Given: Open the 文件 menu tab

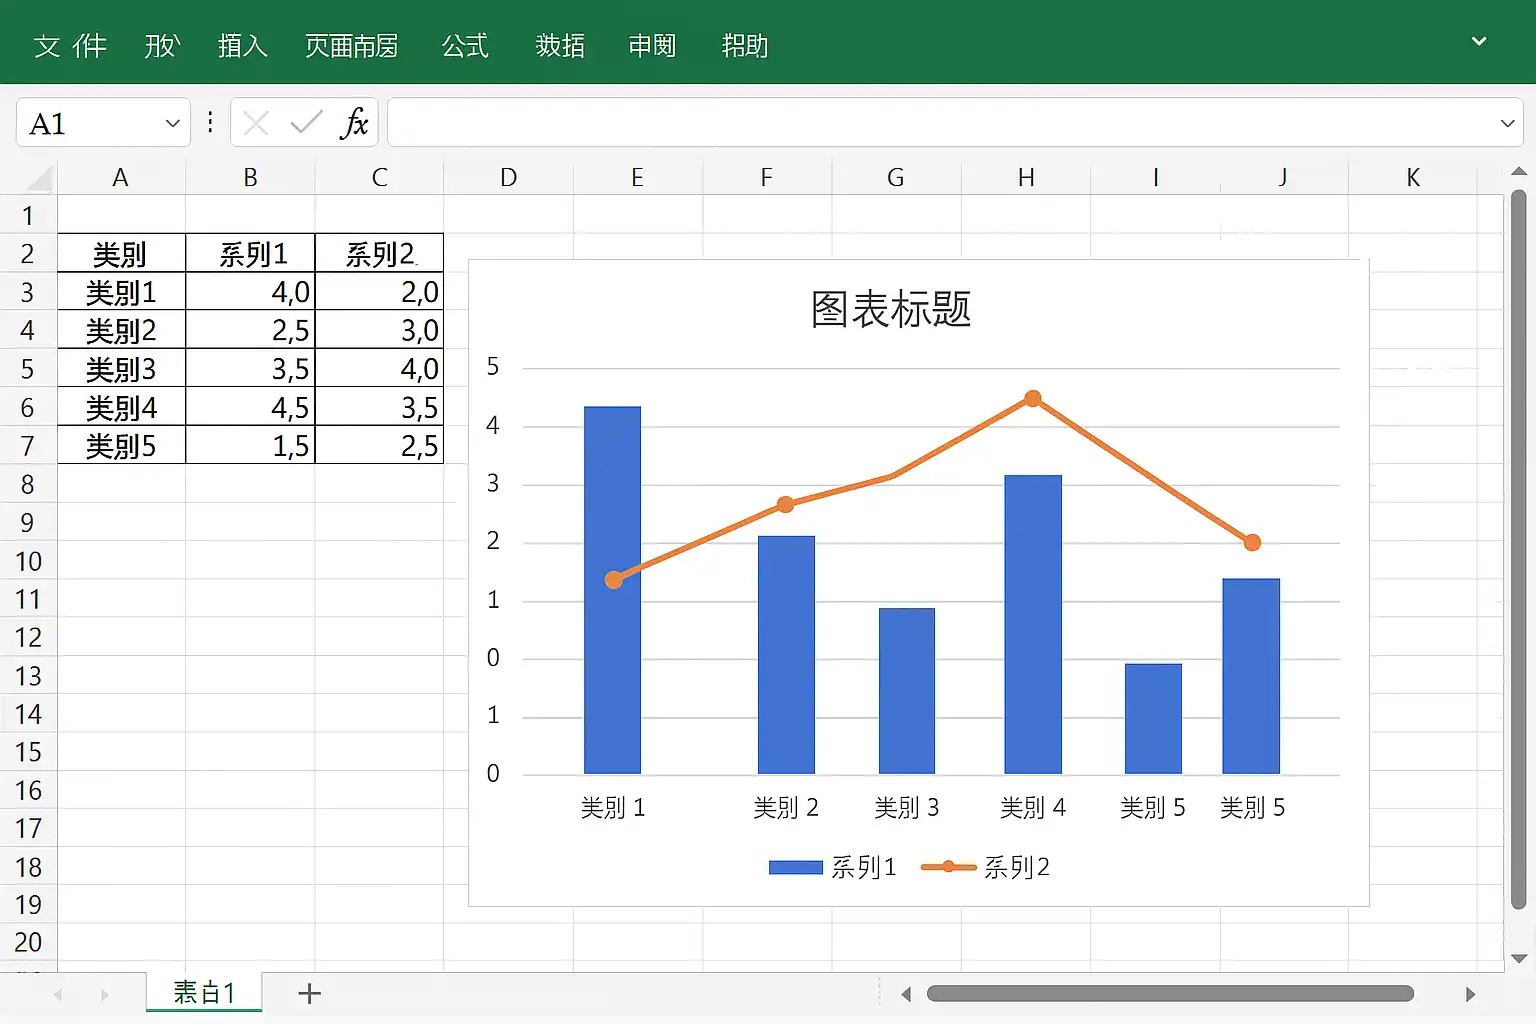Looking at the screenshot, I should click(x=70, y=46).
